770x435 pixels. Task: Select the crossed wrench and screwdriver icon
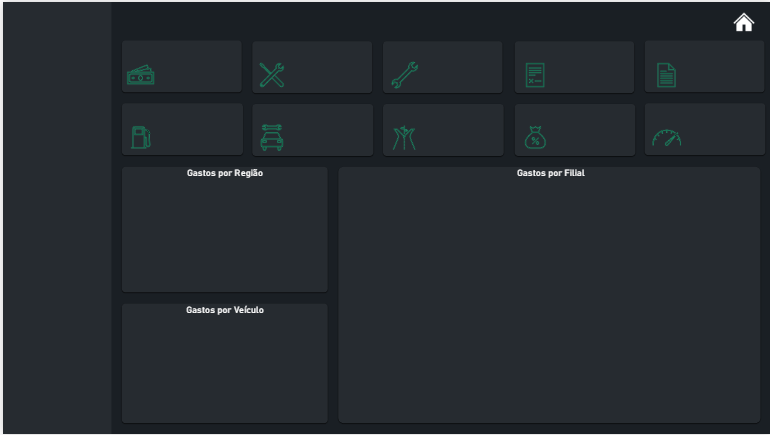click(272, 75)
